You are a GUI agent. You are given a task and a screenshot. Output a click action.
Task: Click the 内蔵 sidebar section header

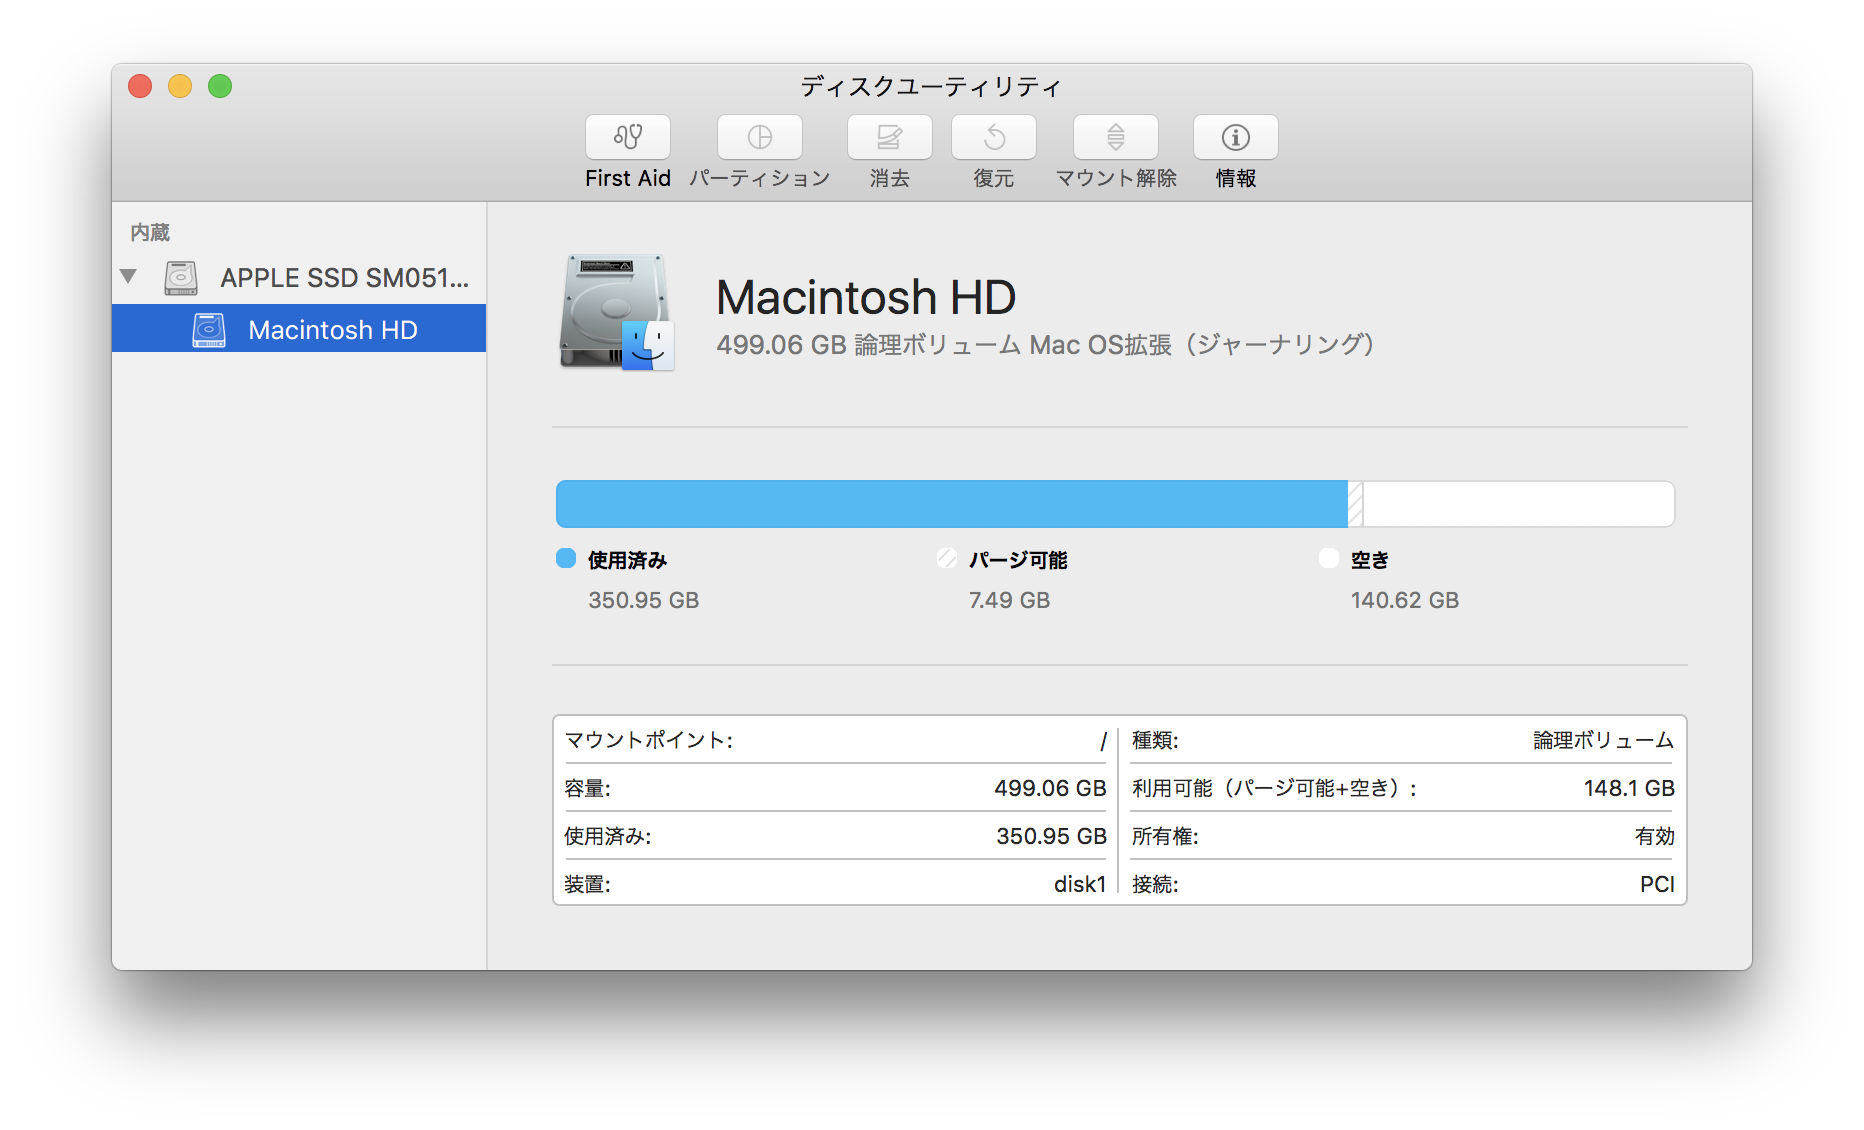tap(150, 232)
